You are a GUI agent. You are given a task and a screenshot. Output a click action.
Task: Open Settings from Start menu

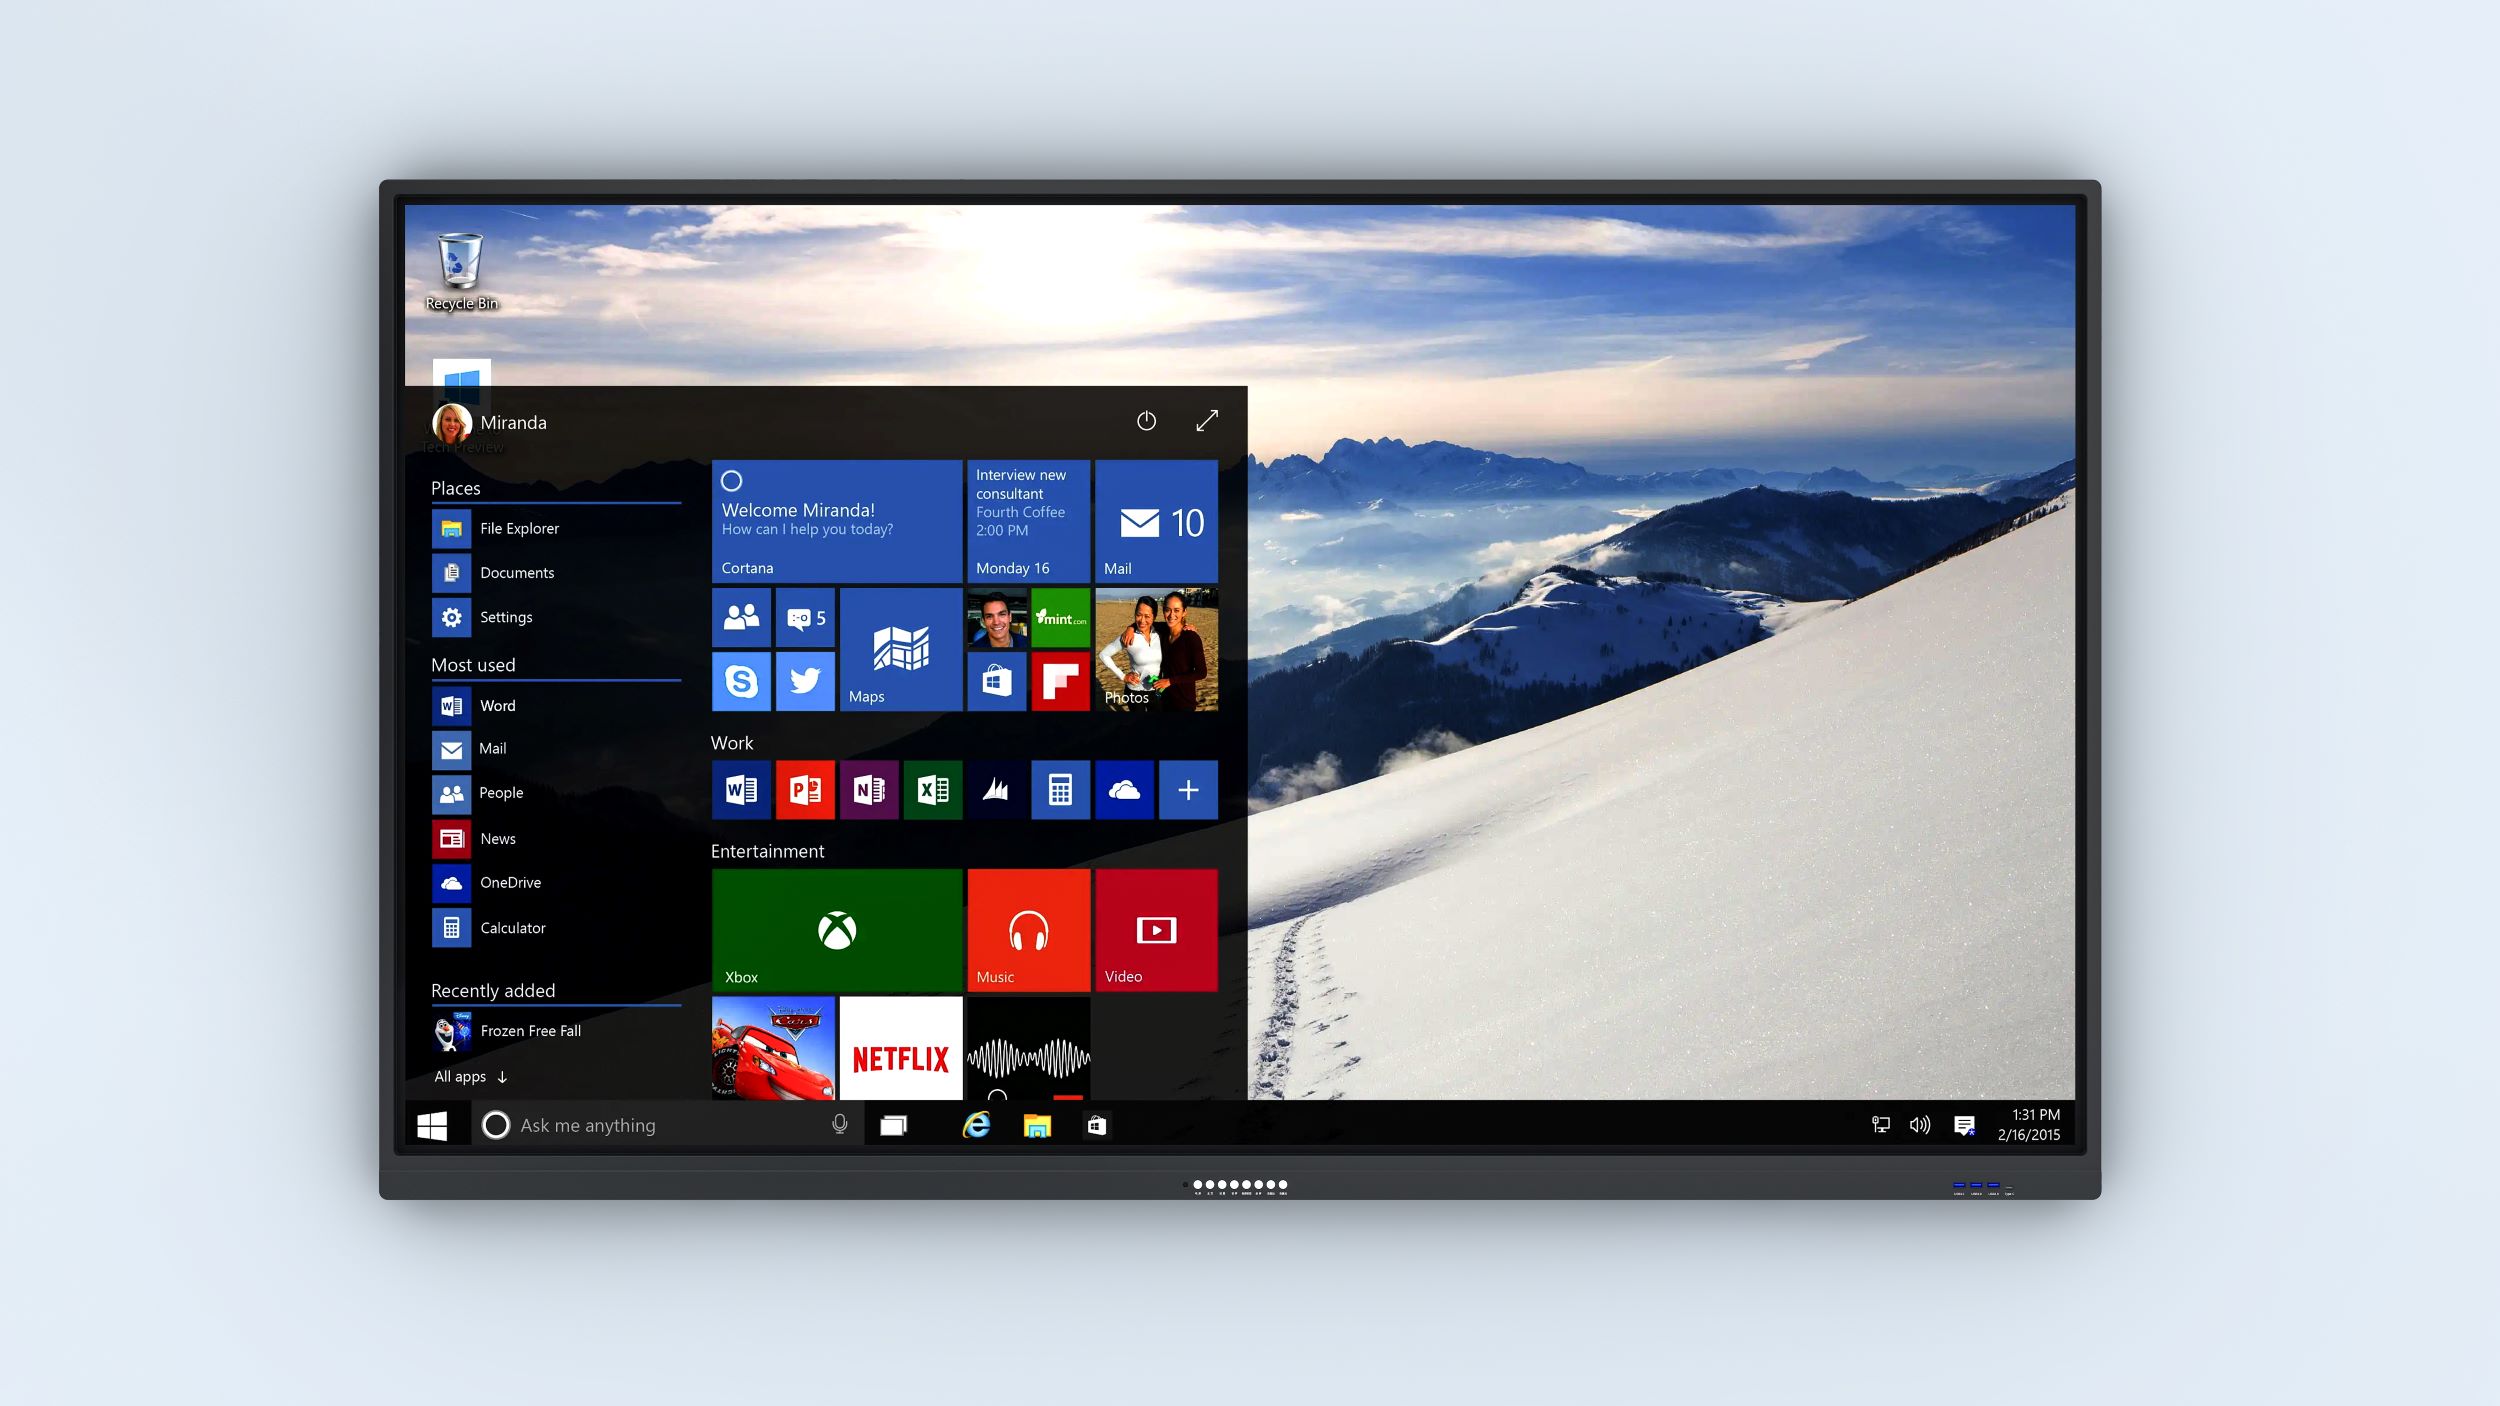point(505,616)
